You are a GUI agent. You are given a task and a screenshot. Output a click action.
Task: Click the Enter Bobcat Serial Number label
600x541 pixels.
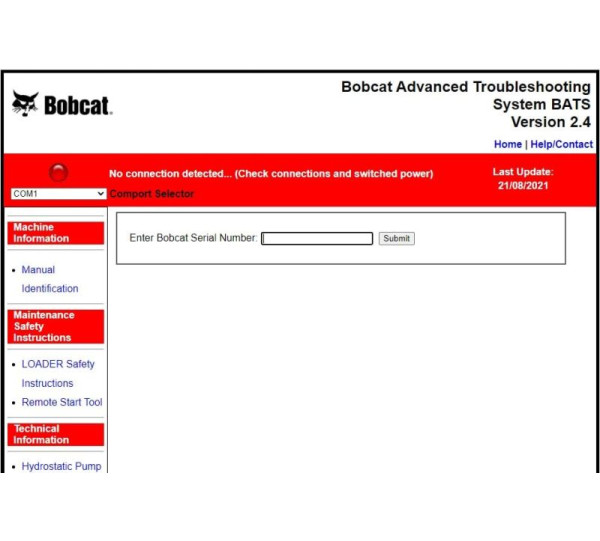point(193,238)
